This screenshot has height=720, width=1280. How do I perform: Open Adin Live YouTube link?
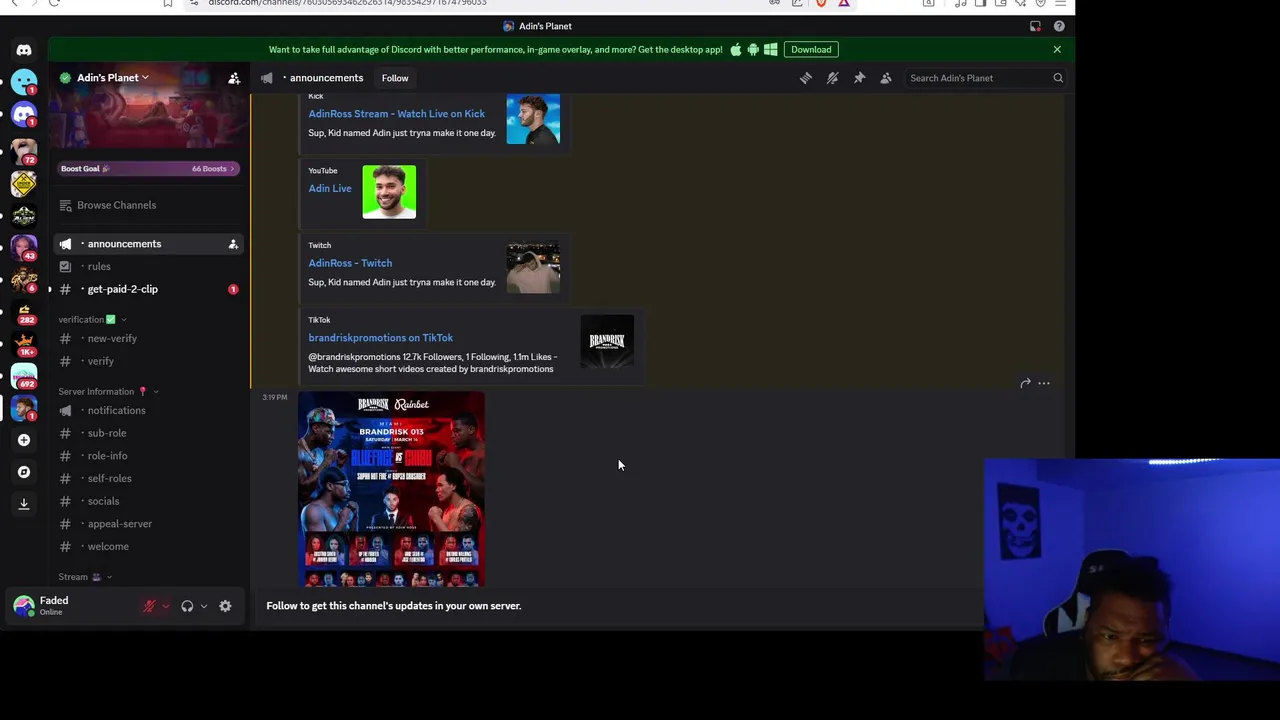click(330, 188)
